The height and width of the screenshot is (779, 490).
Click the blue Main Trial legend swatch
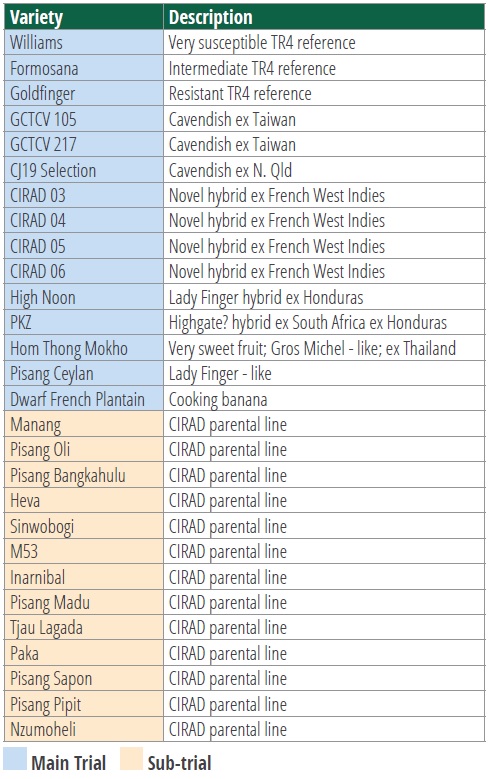point(15,759)
